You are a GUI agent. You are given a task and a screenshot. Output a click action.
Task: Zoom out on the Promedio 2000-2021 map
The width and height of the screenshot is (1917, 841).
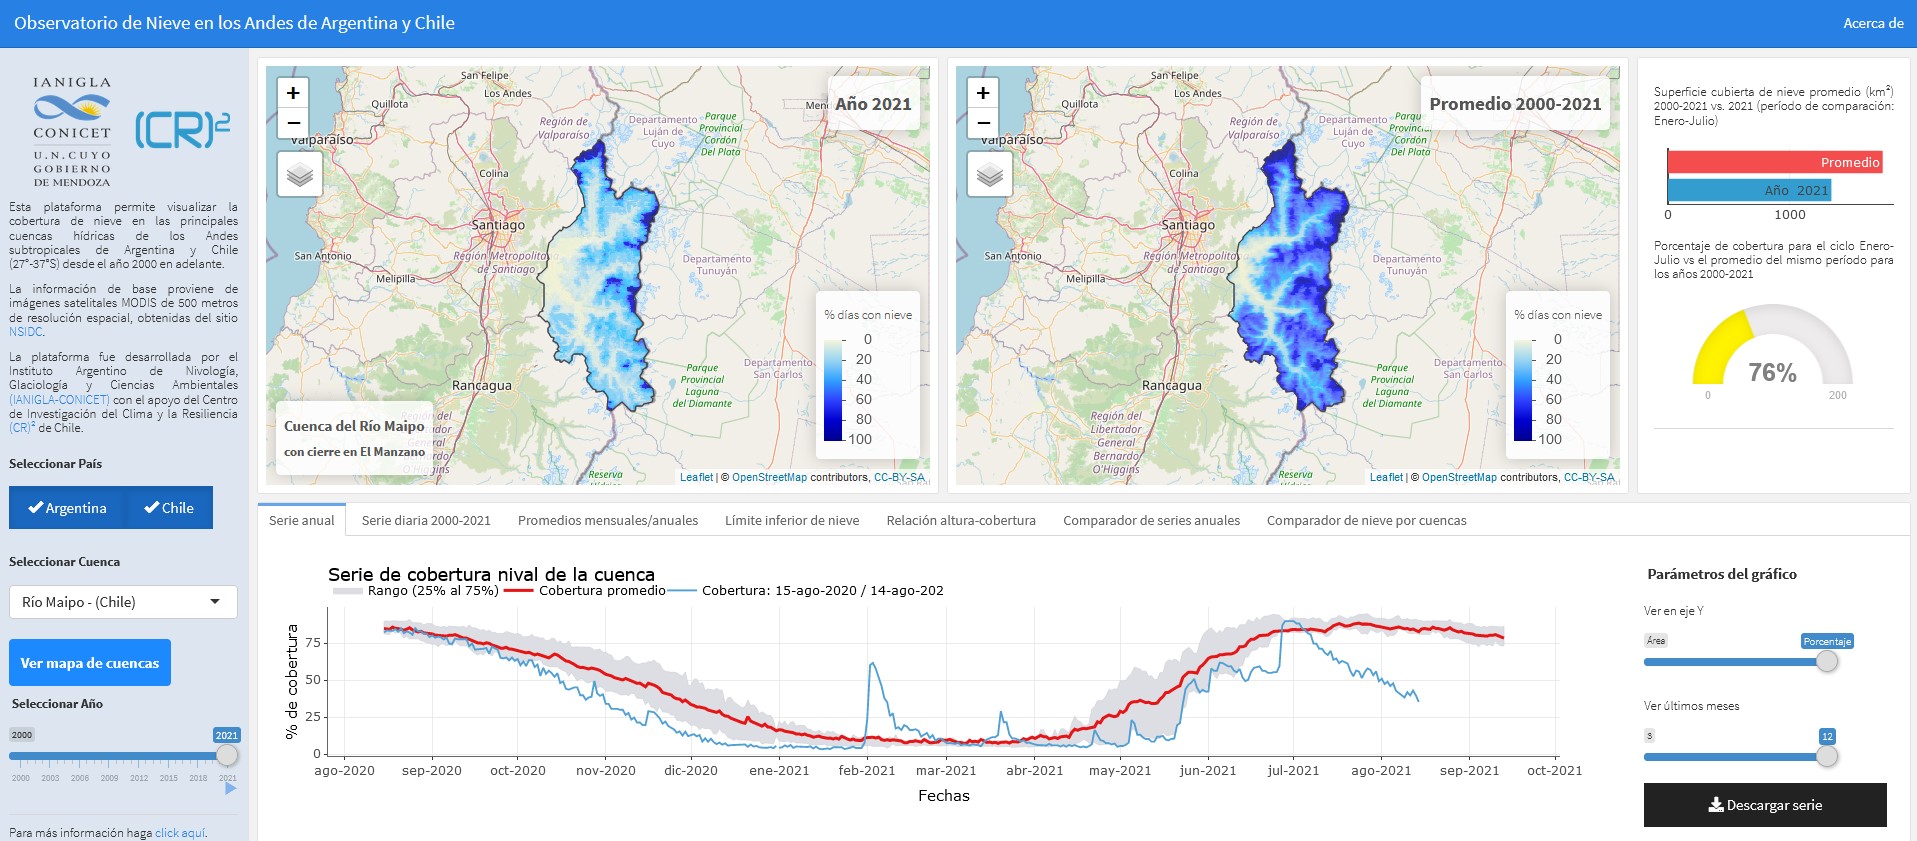coord(983,122)
